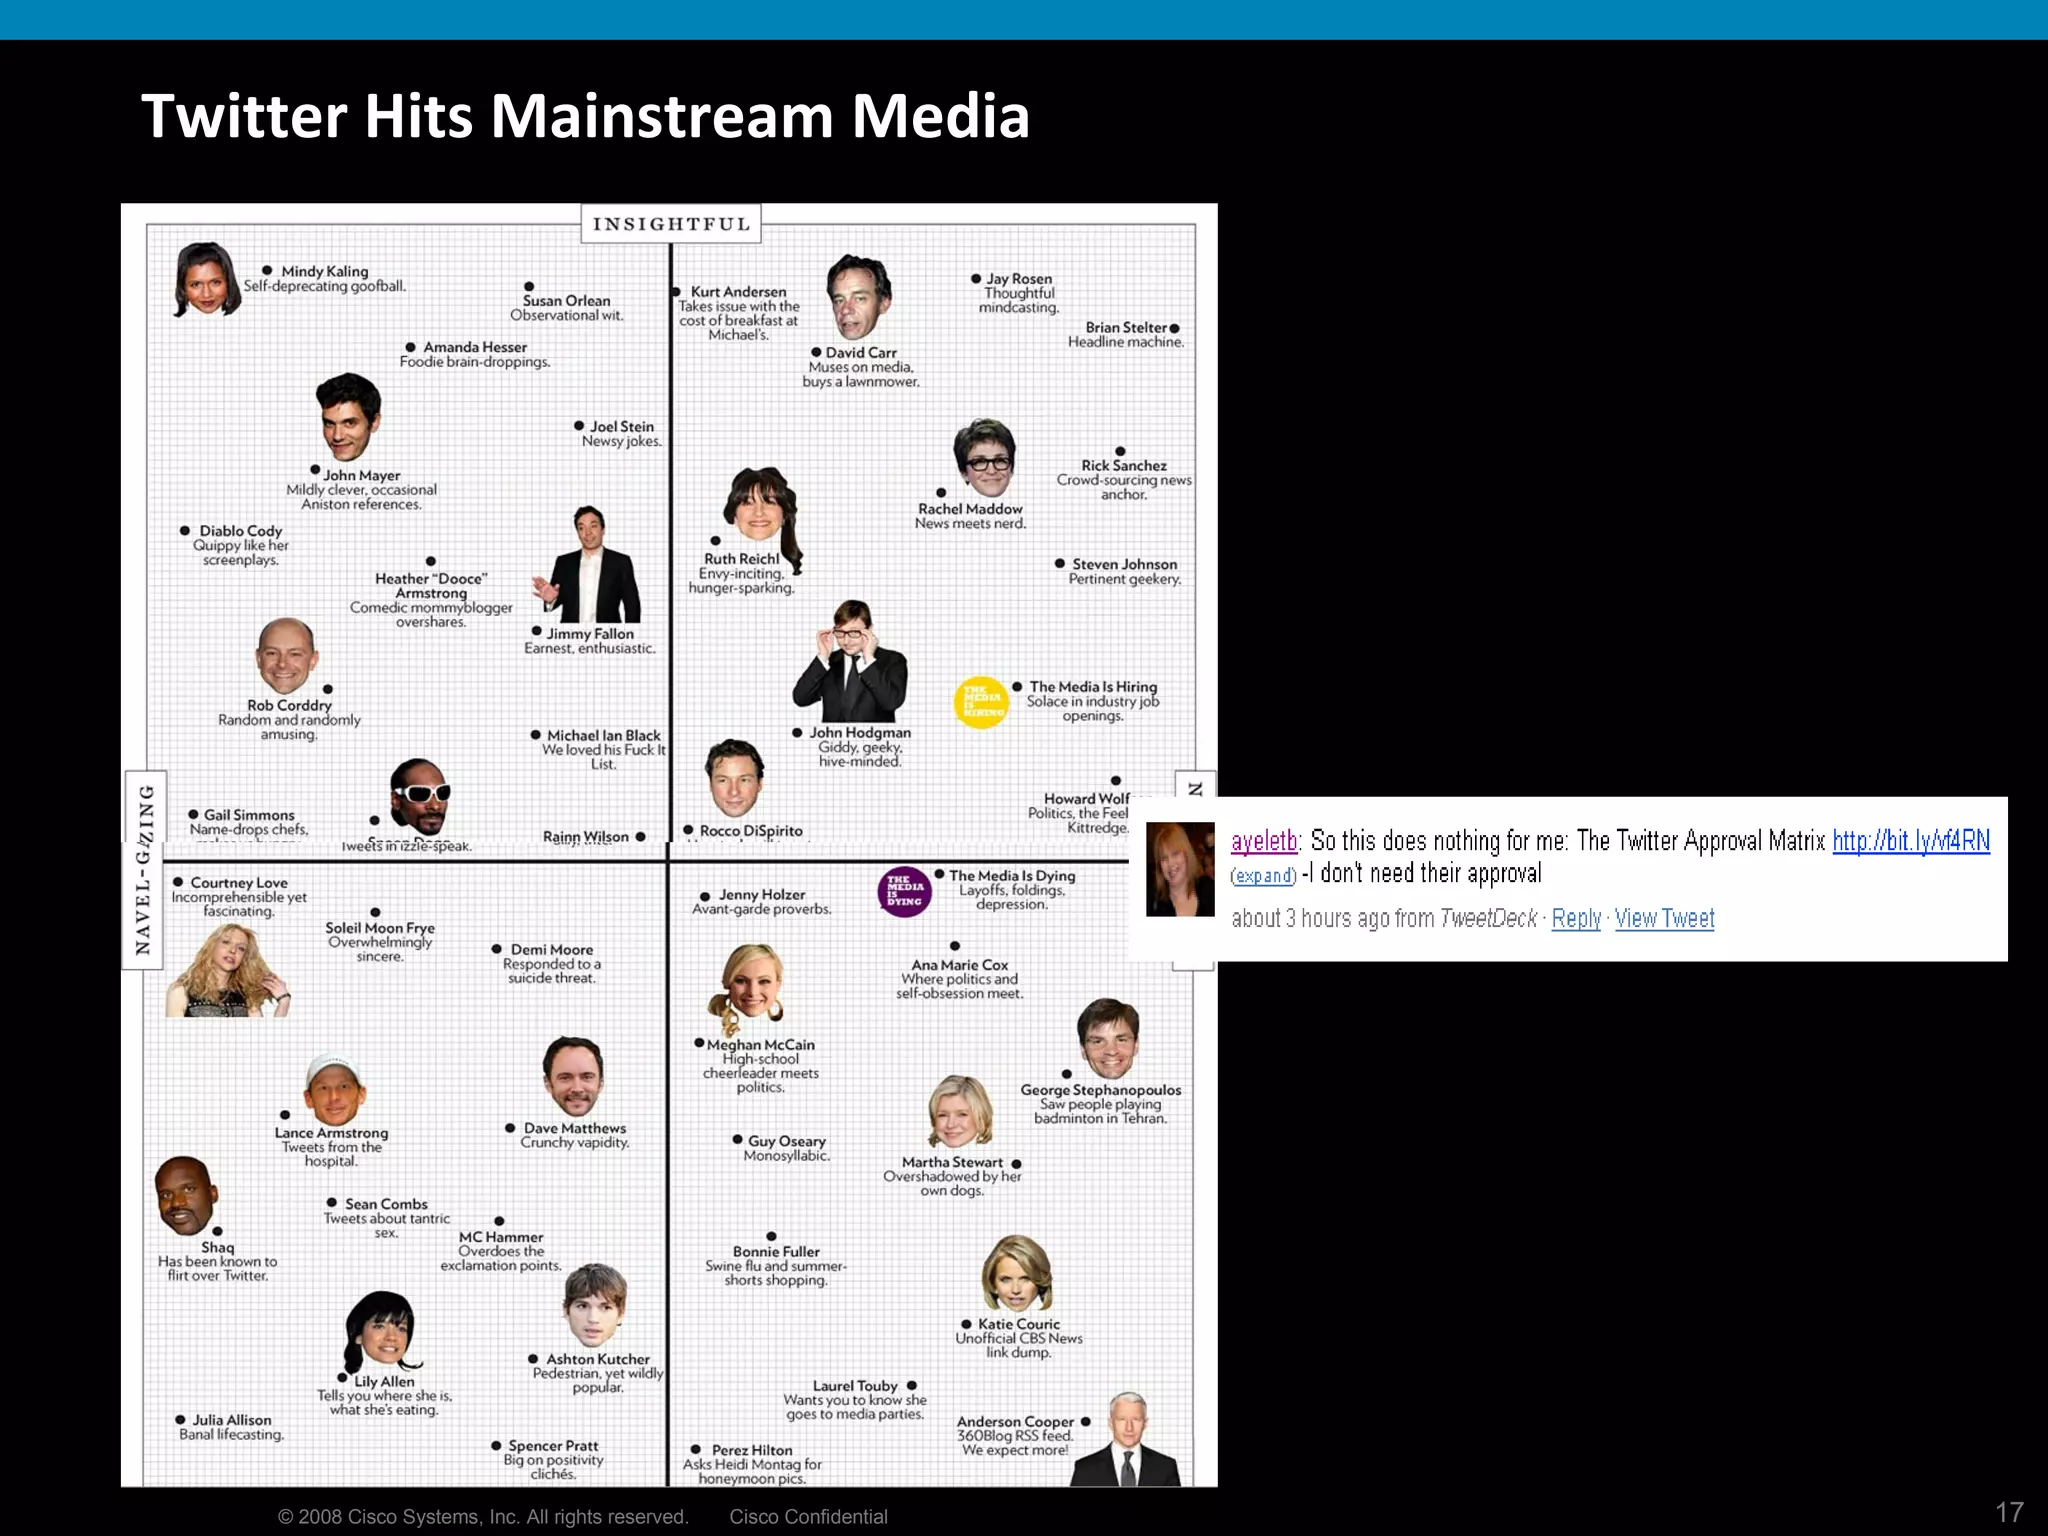Click the ayeletb username link

(x=1264, y=841)
